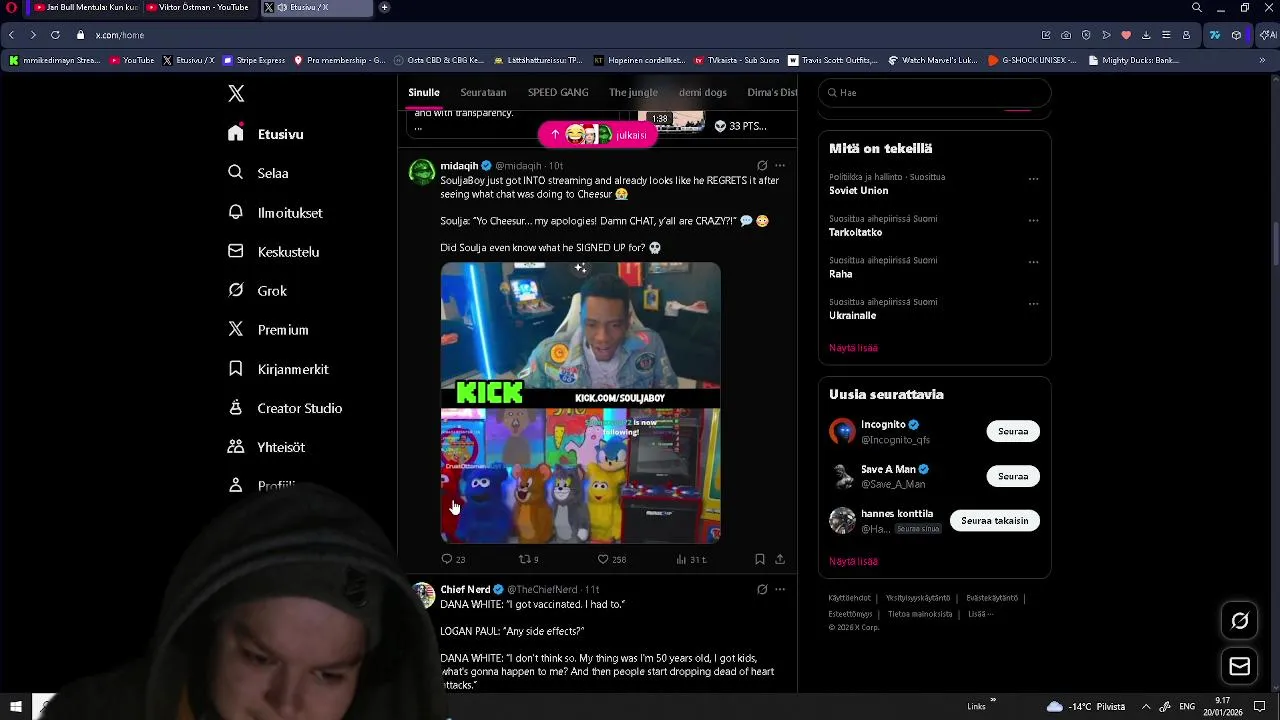Switch to Viktor Östman YouTube tab
Image resolution: width=1280 pixels, height=720 pixels.
[x=197, y=7]
